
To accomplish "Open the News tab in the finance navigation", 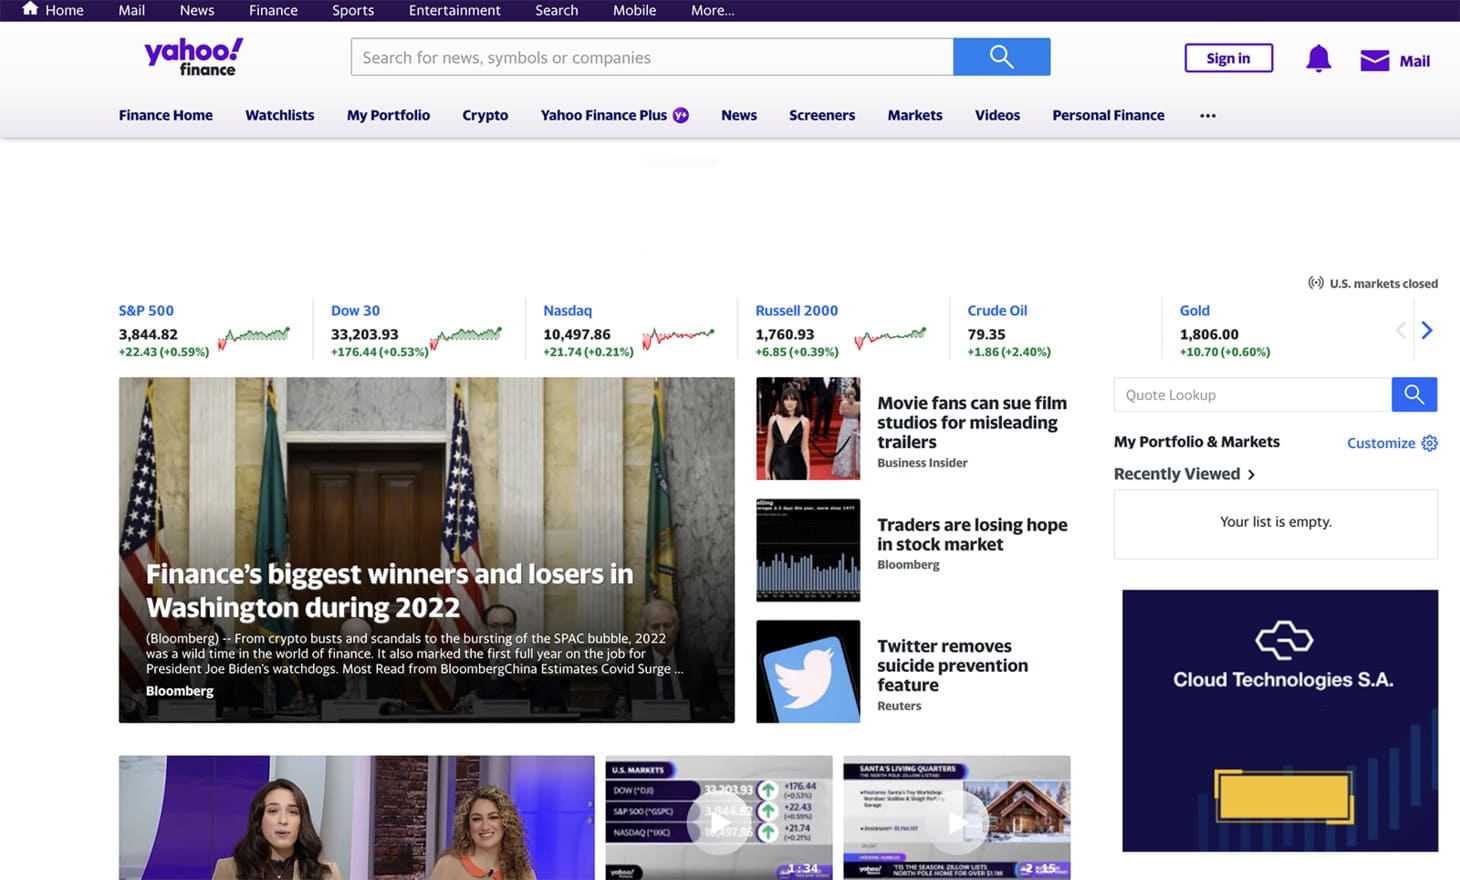I will point(739,115).
